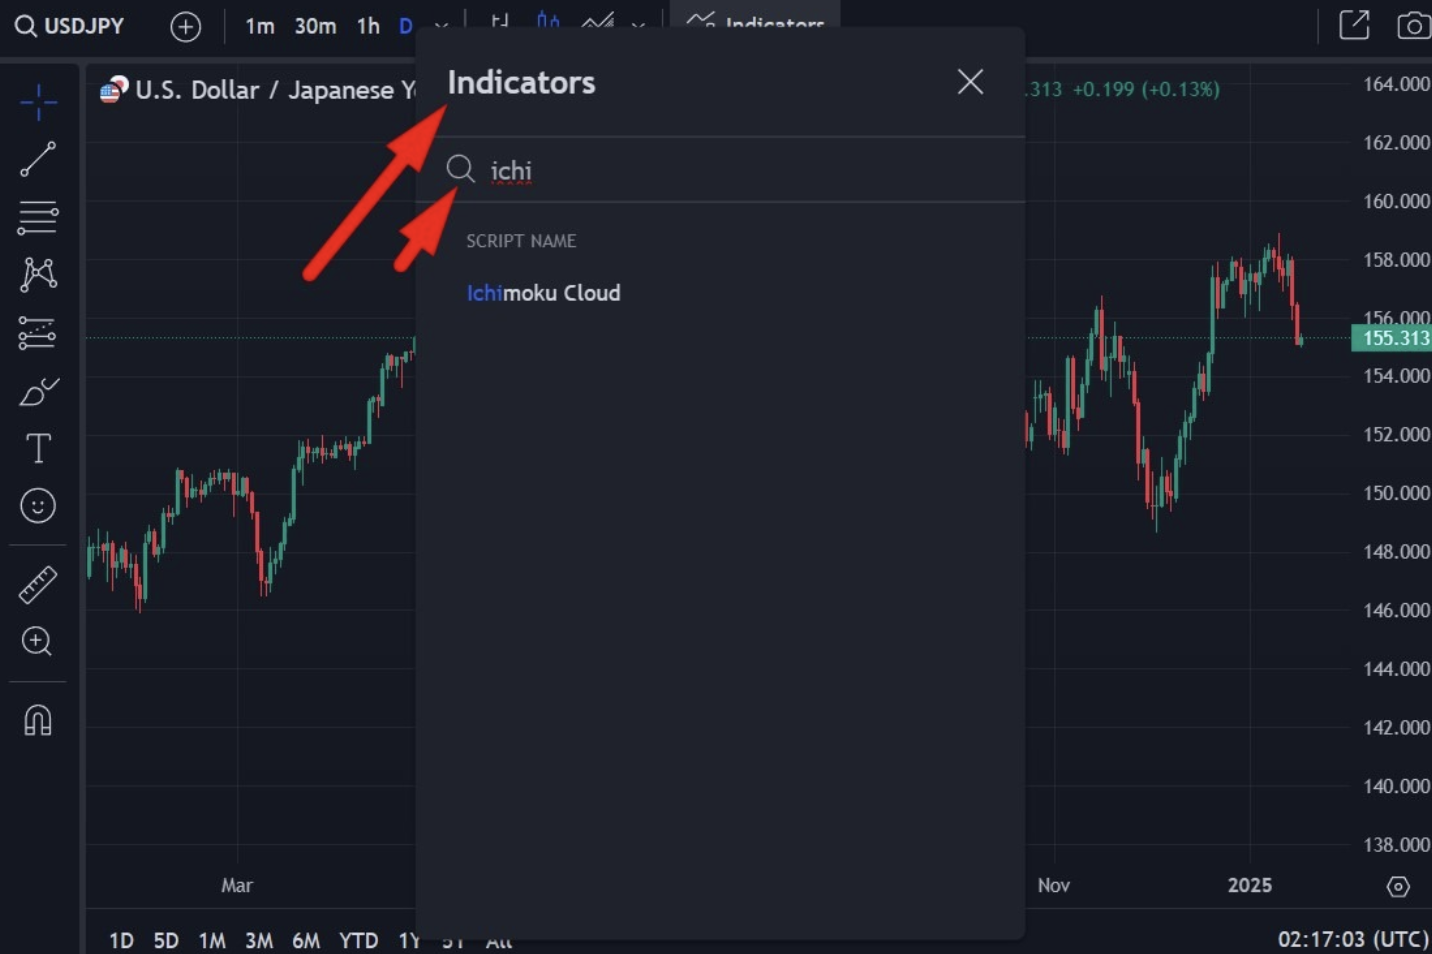1432x954 pixels.
Task: Select the ruler measure tool
Action: click(x=38, y=585)
